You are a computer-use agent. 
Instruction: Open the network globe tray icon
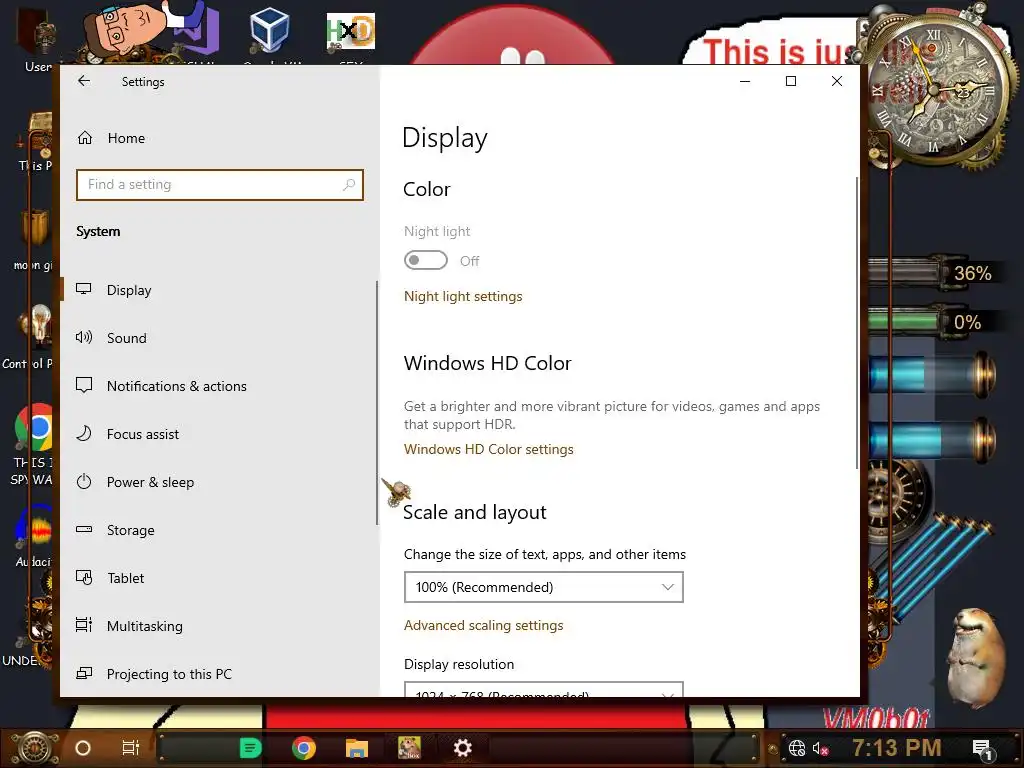797,748
